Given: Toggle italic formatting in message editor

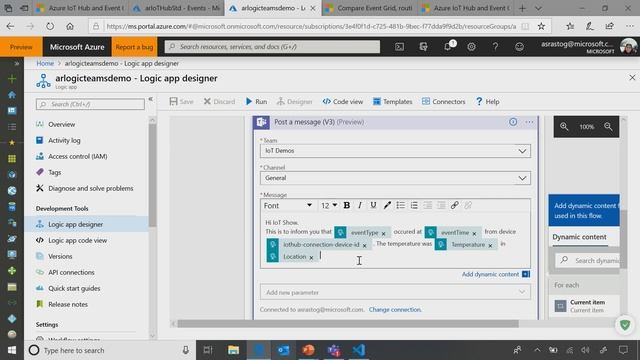Looking at the screenshot, I should click(360, 205).
